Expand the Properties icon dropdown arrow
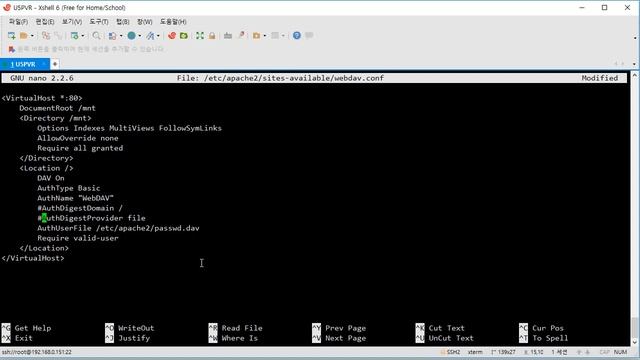The width and height of the screenshot is (640, 360). [x=83, y=36]
